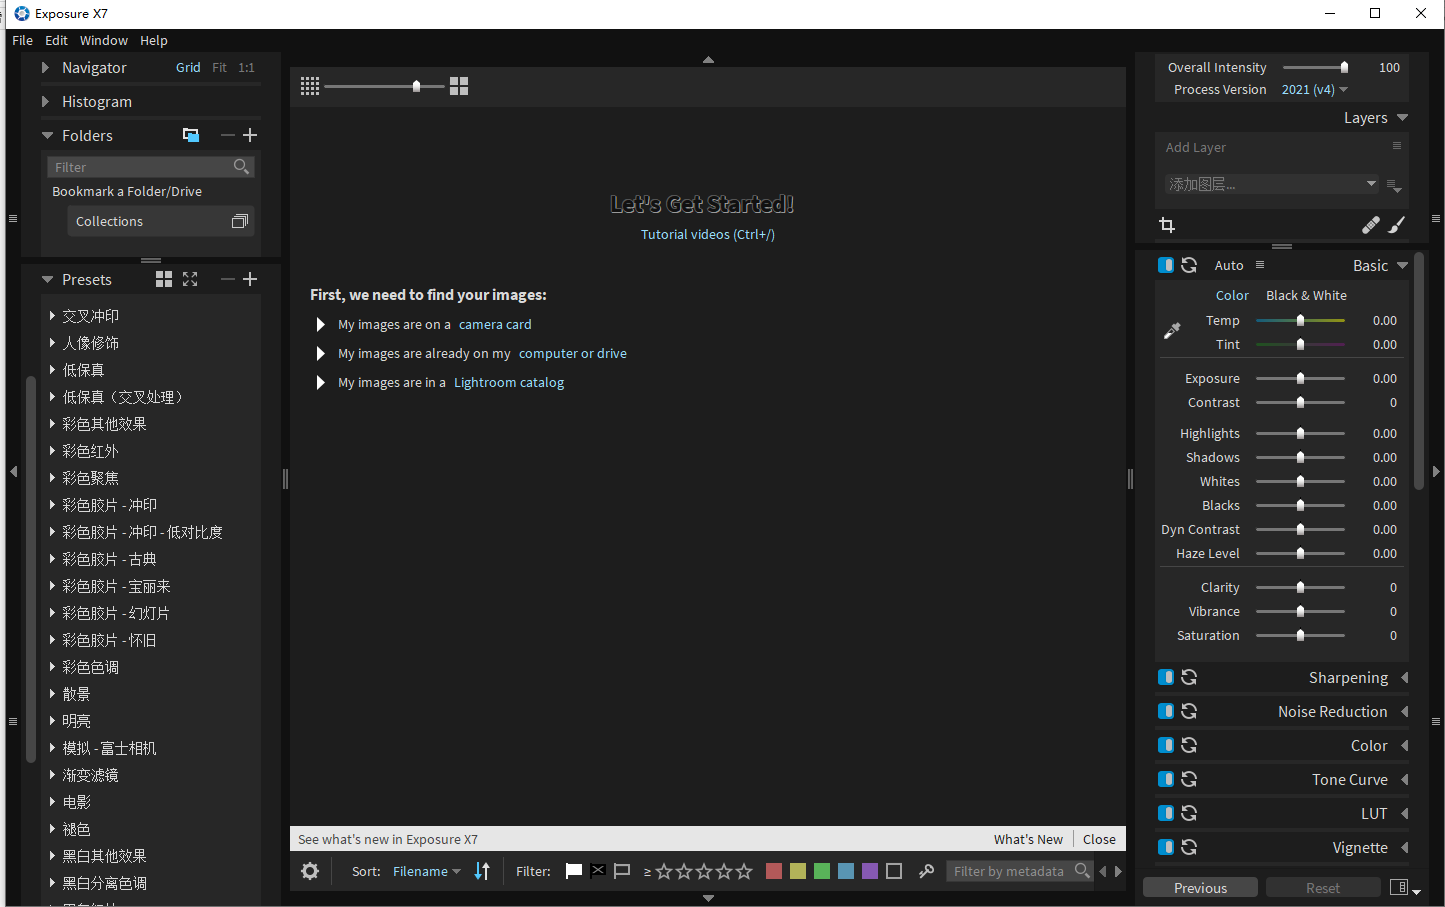The width and height of the screenshot is (1445, 907).
Task: Open the settings gear in bottom toolbar
Action: coord(310,871)
